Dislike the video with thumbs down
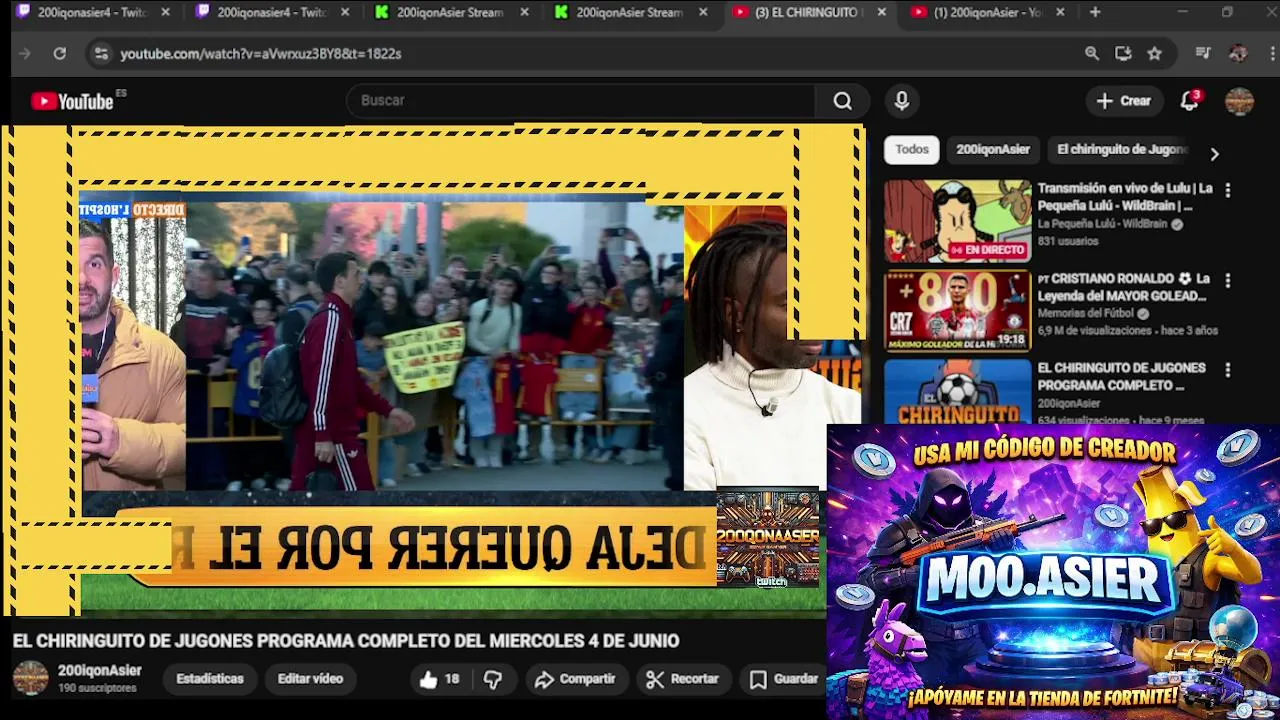The width and height of the screenshot is (1280, 720). point(493,679)
